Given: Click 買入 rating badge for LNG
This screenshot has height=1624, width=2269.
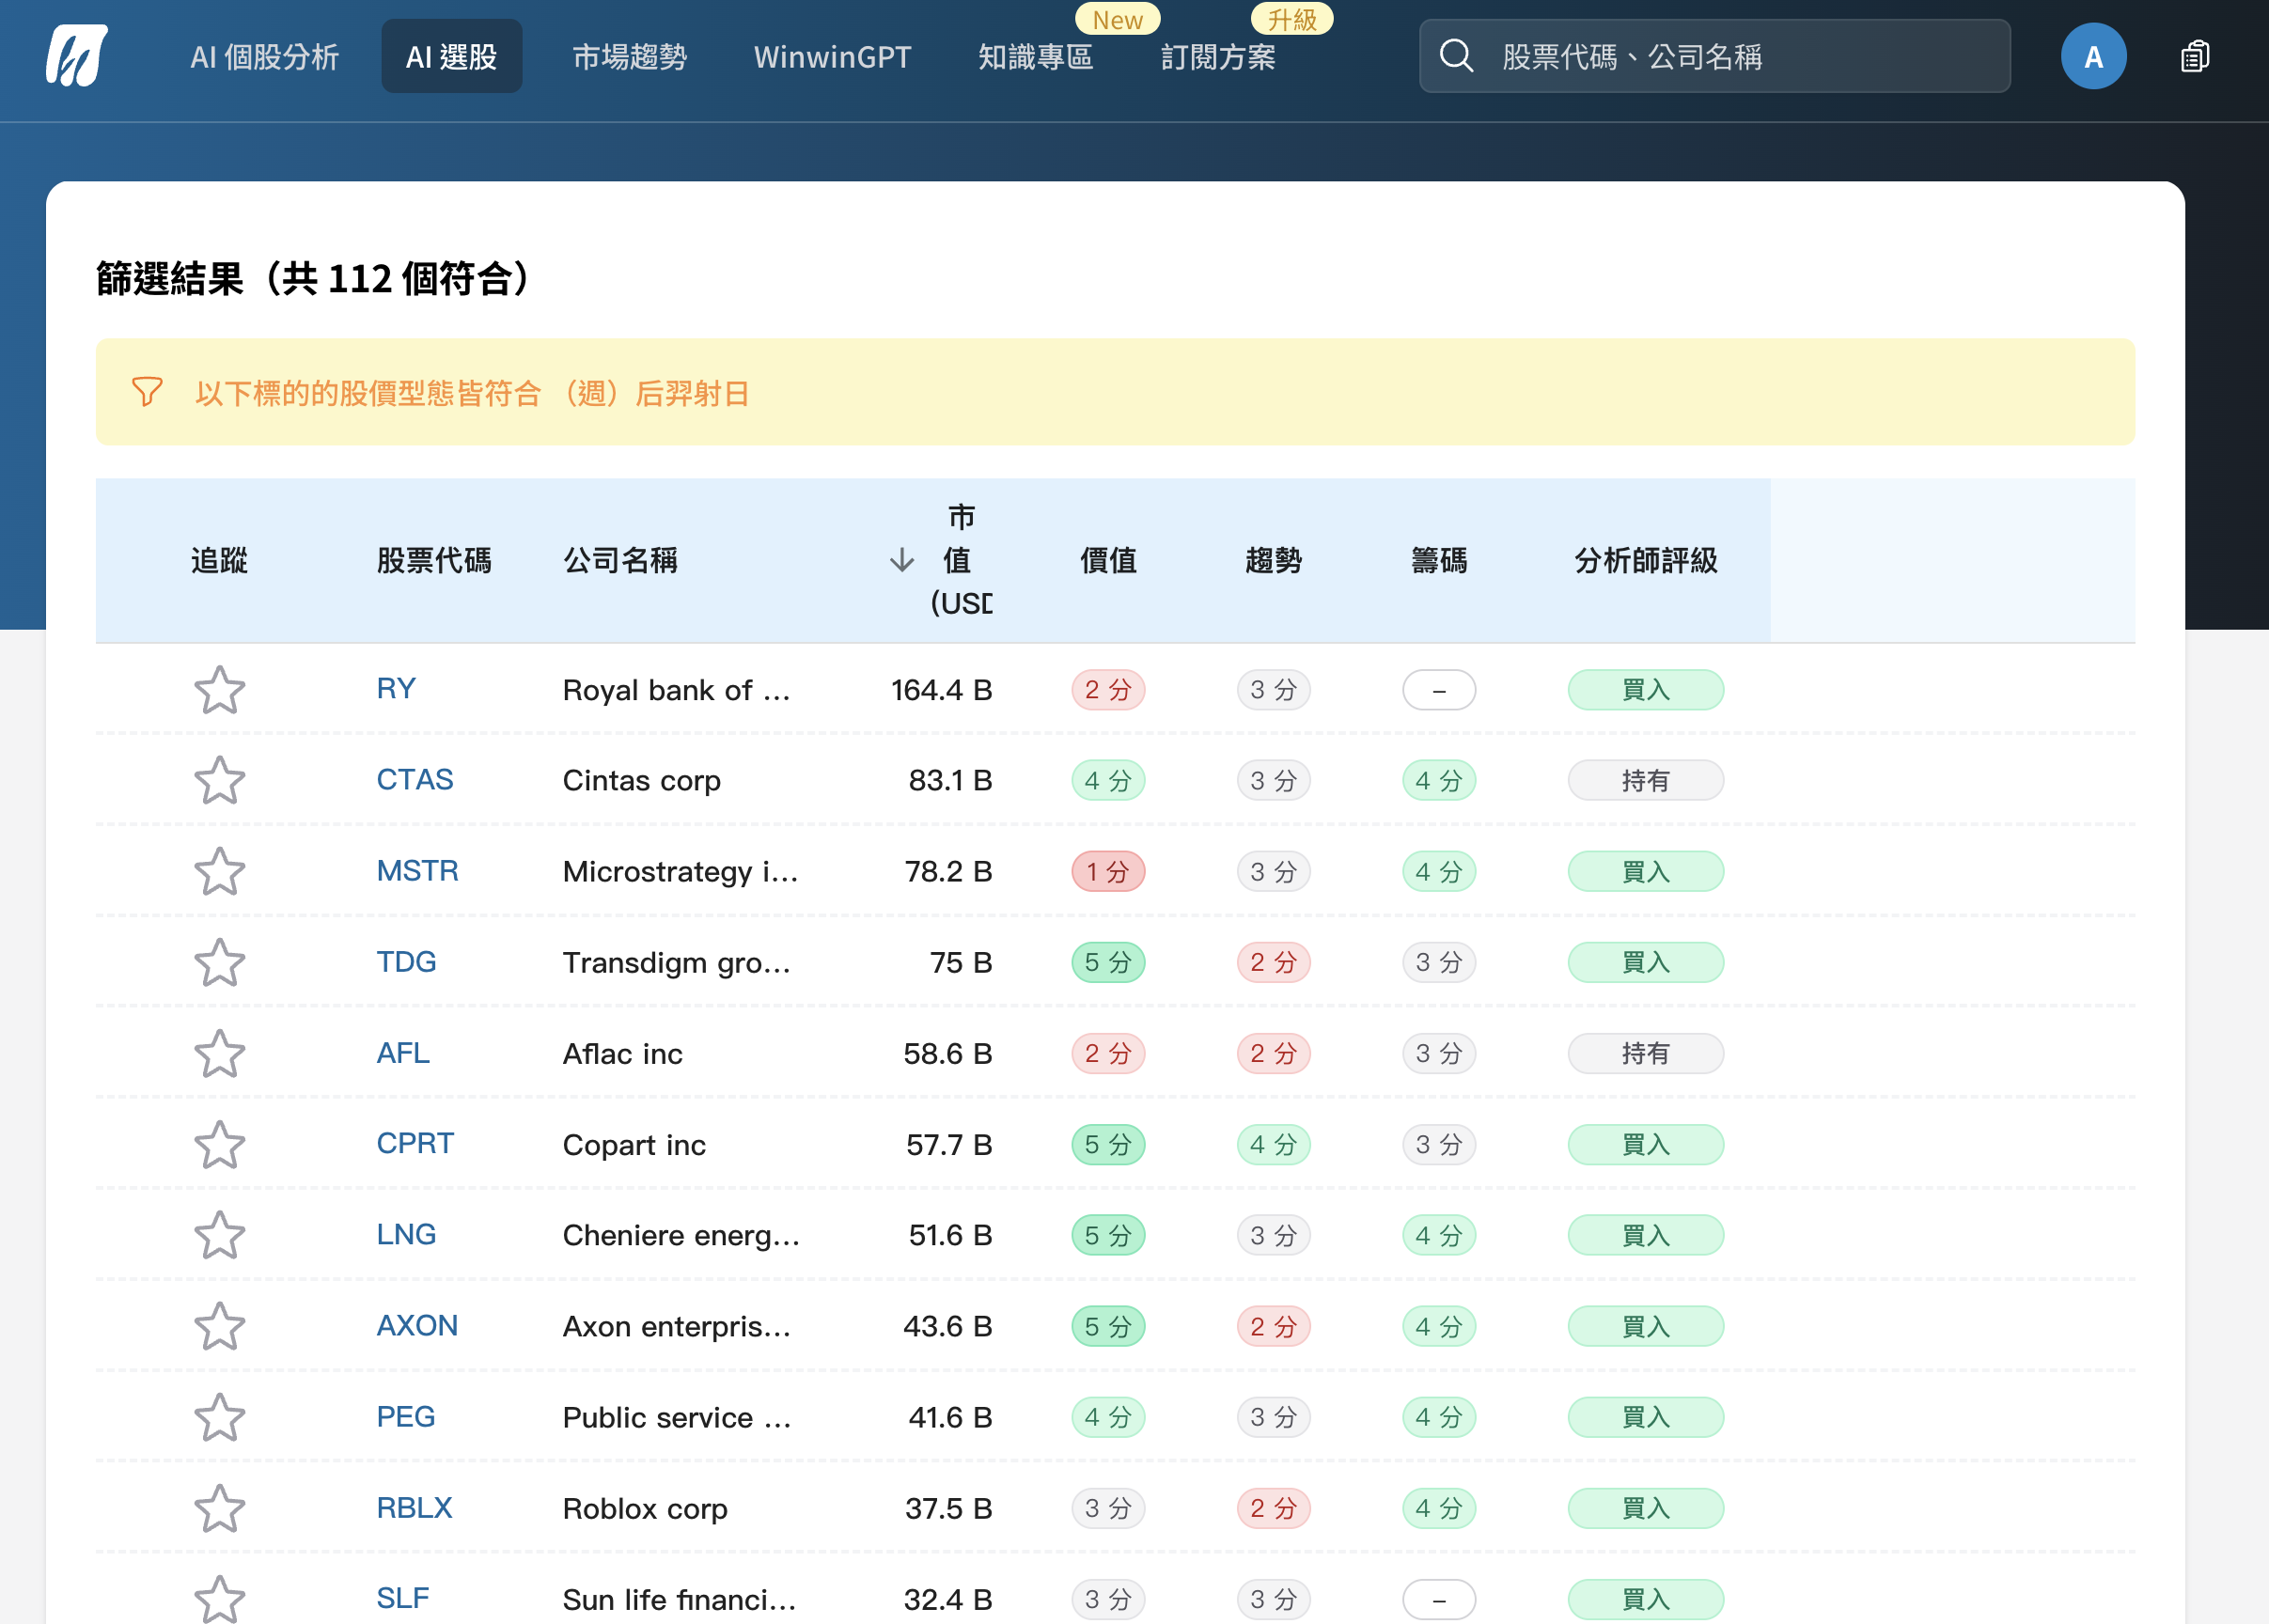Looking at the screenshot, I should coord(1645,1236).
